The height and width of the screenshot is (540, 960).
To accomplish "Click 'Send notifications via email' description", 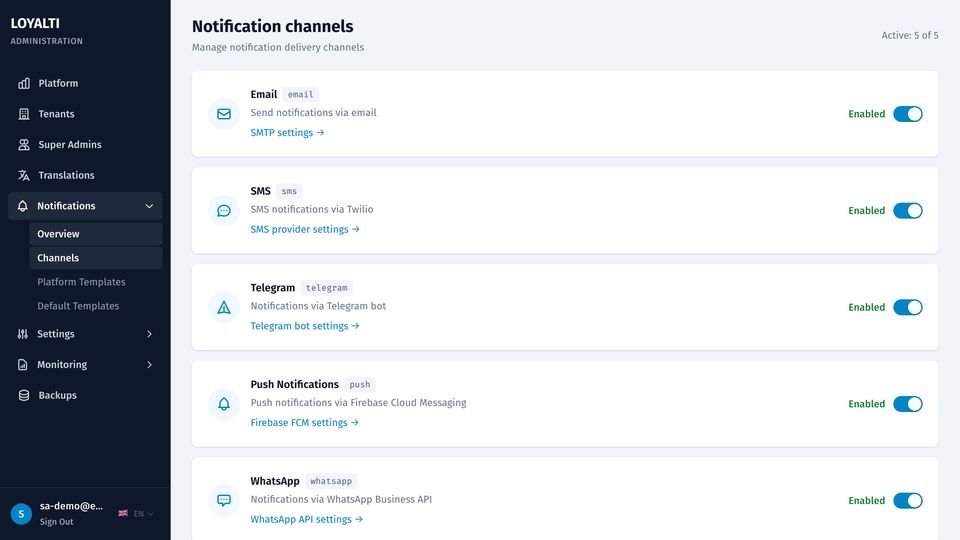I will (313, 113).
